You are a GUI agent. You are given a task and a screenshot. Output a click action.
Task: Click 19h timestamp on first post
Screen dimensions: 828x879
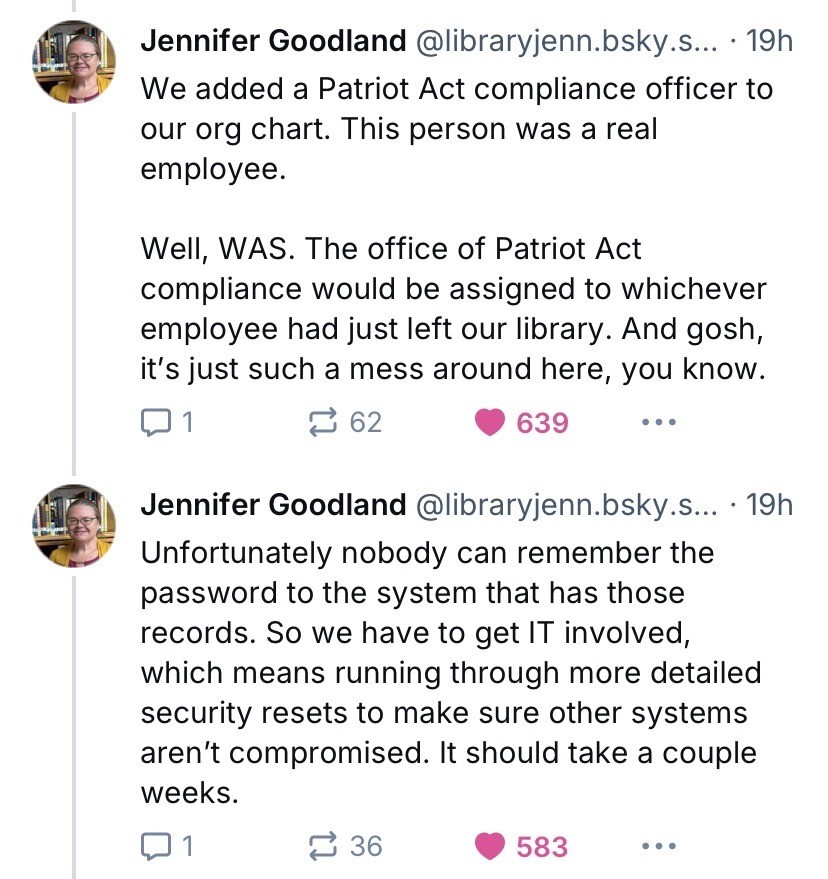click(x=769, y=41)
